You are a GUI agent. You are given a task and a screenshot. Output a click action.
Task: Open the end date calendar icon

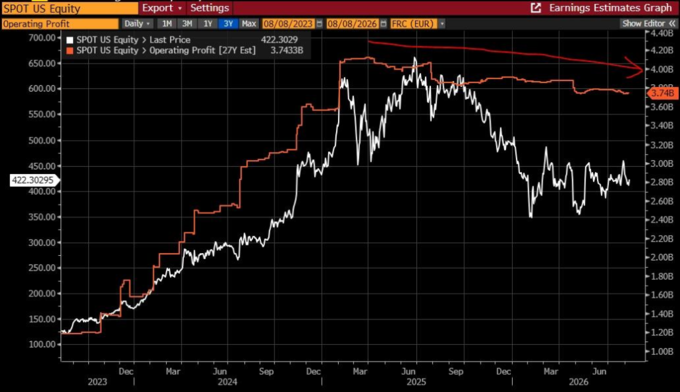pos(383,23)
